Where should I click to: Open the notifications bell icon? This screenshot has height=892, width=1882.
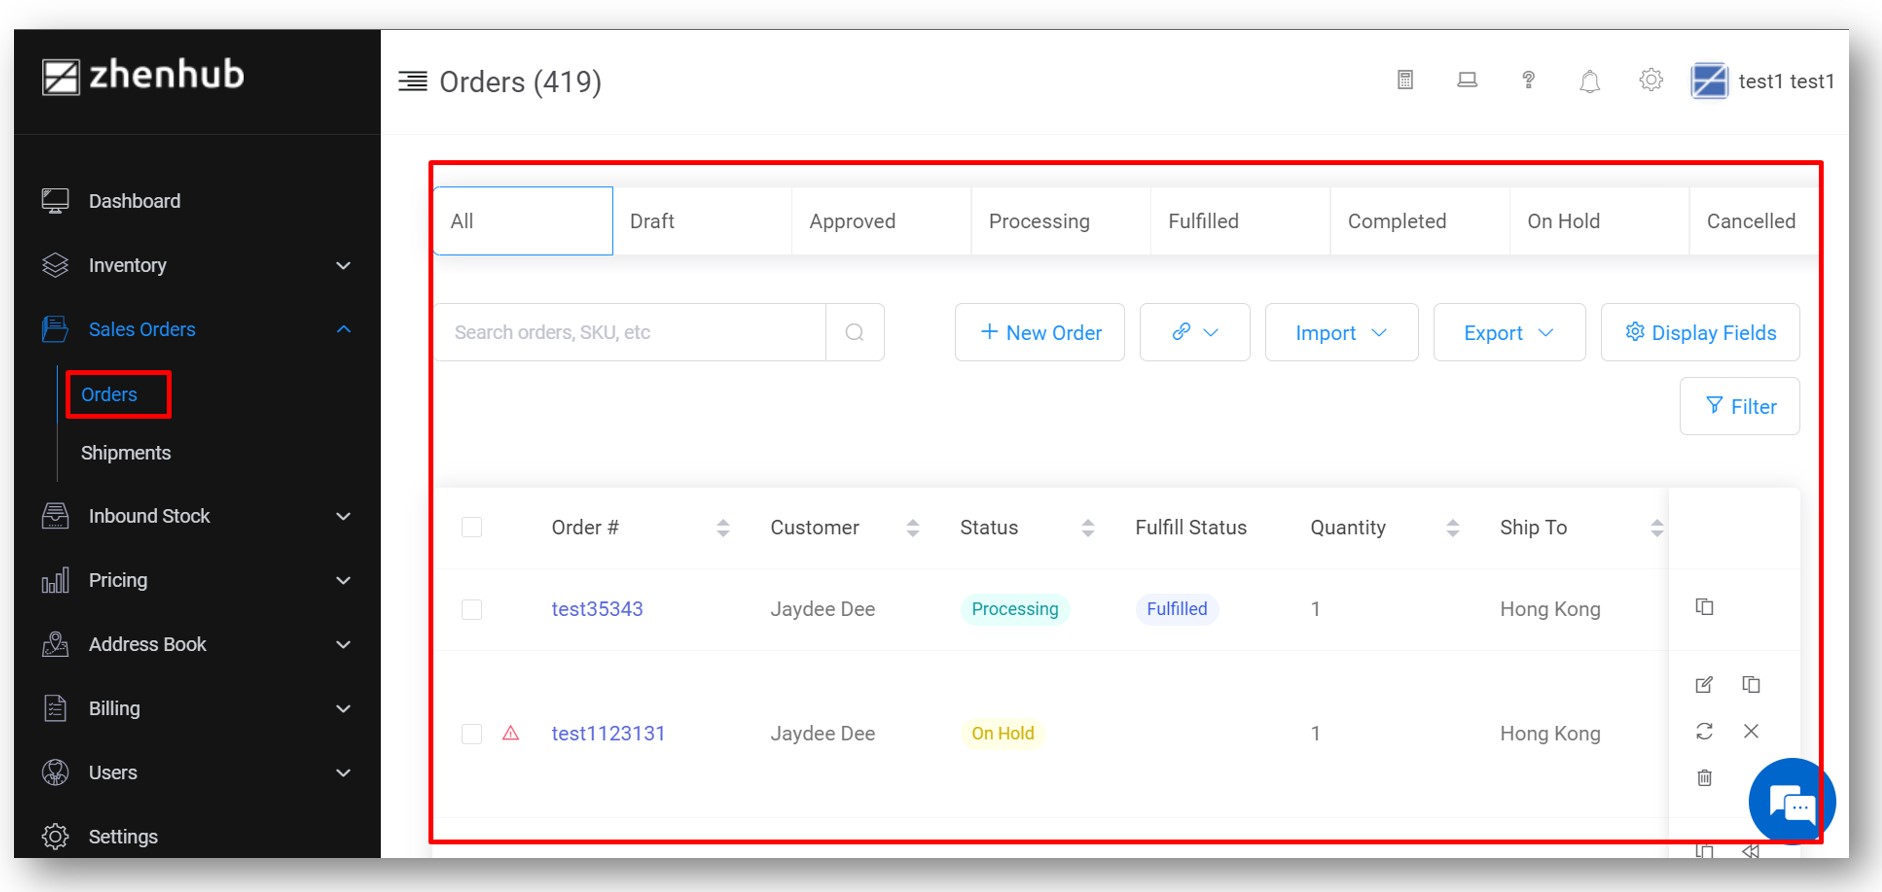point(1589,81)
